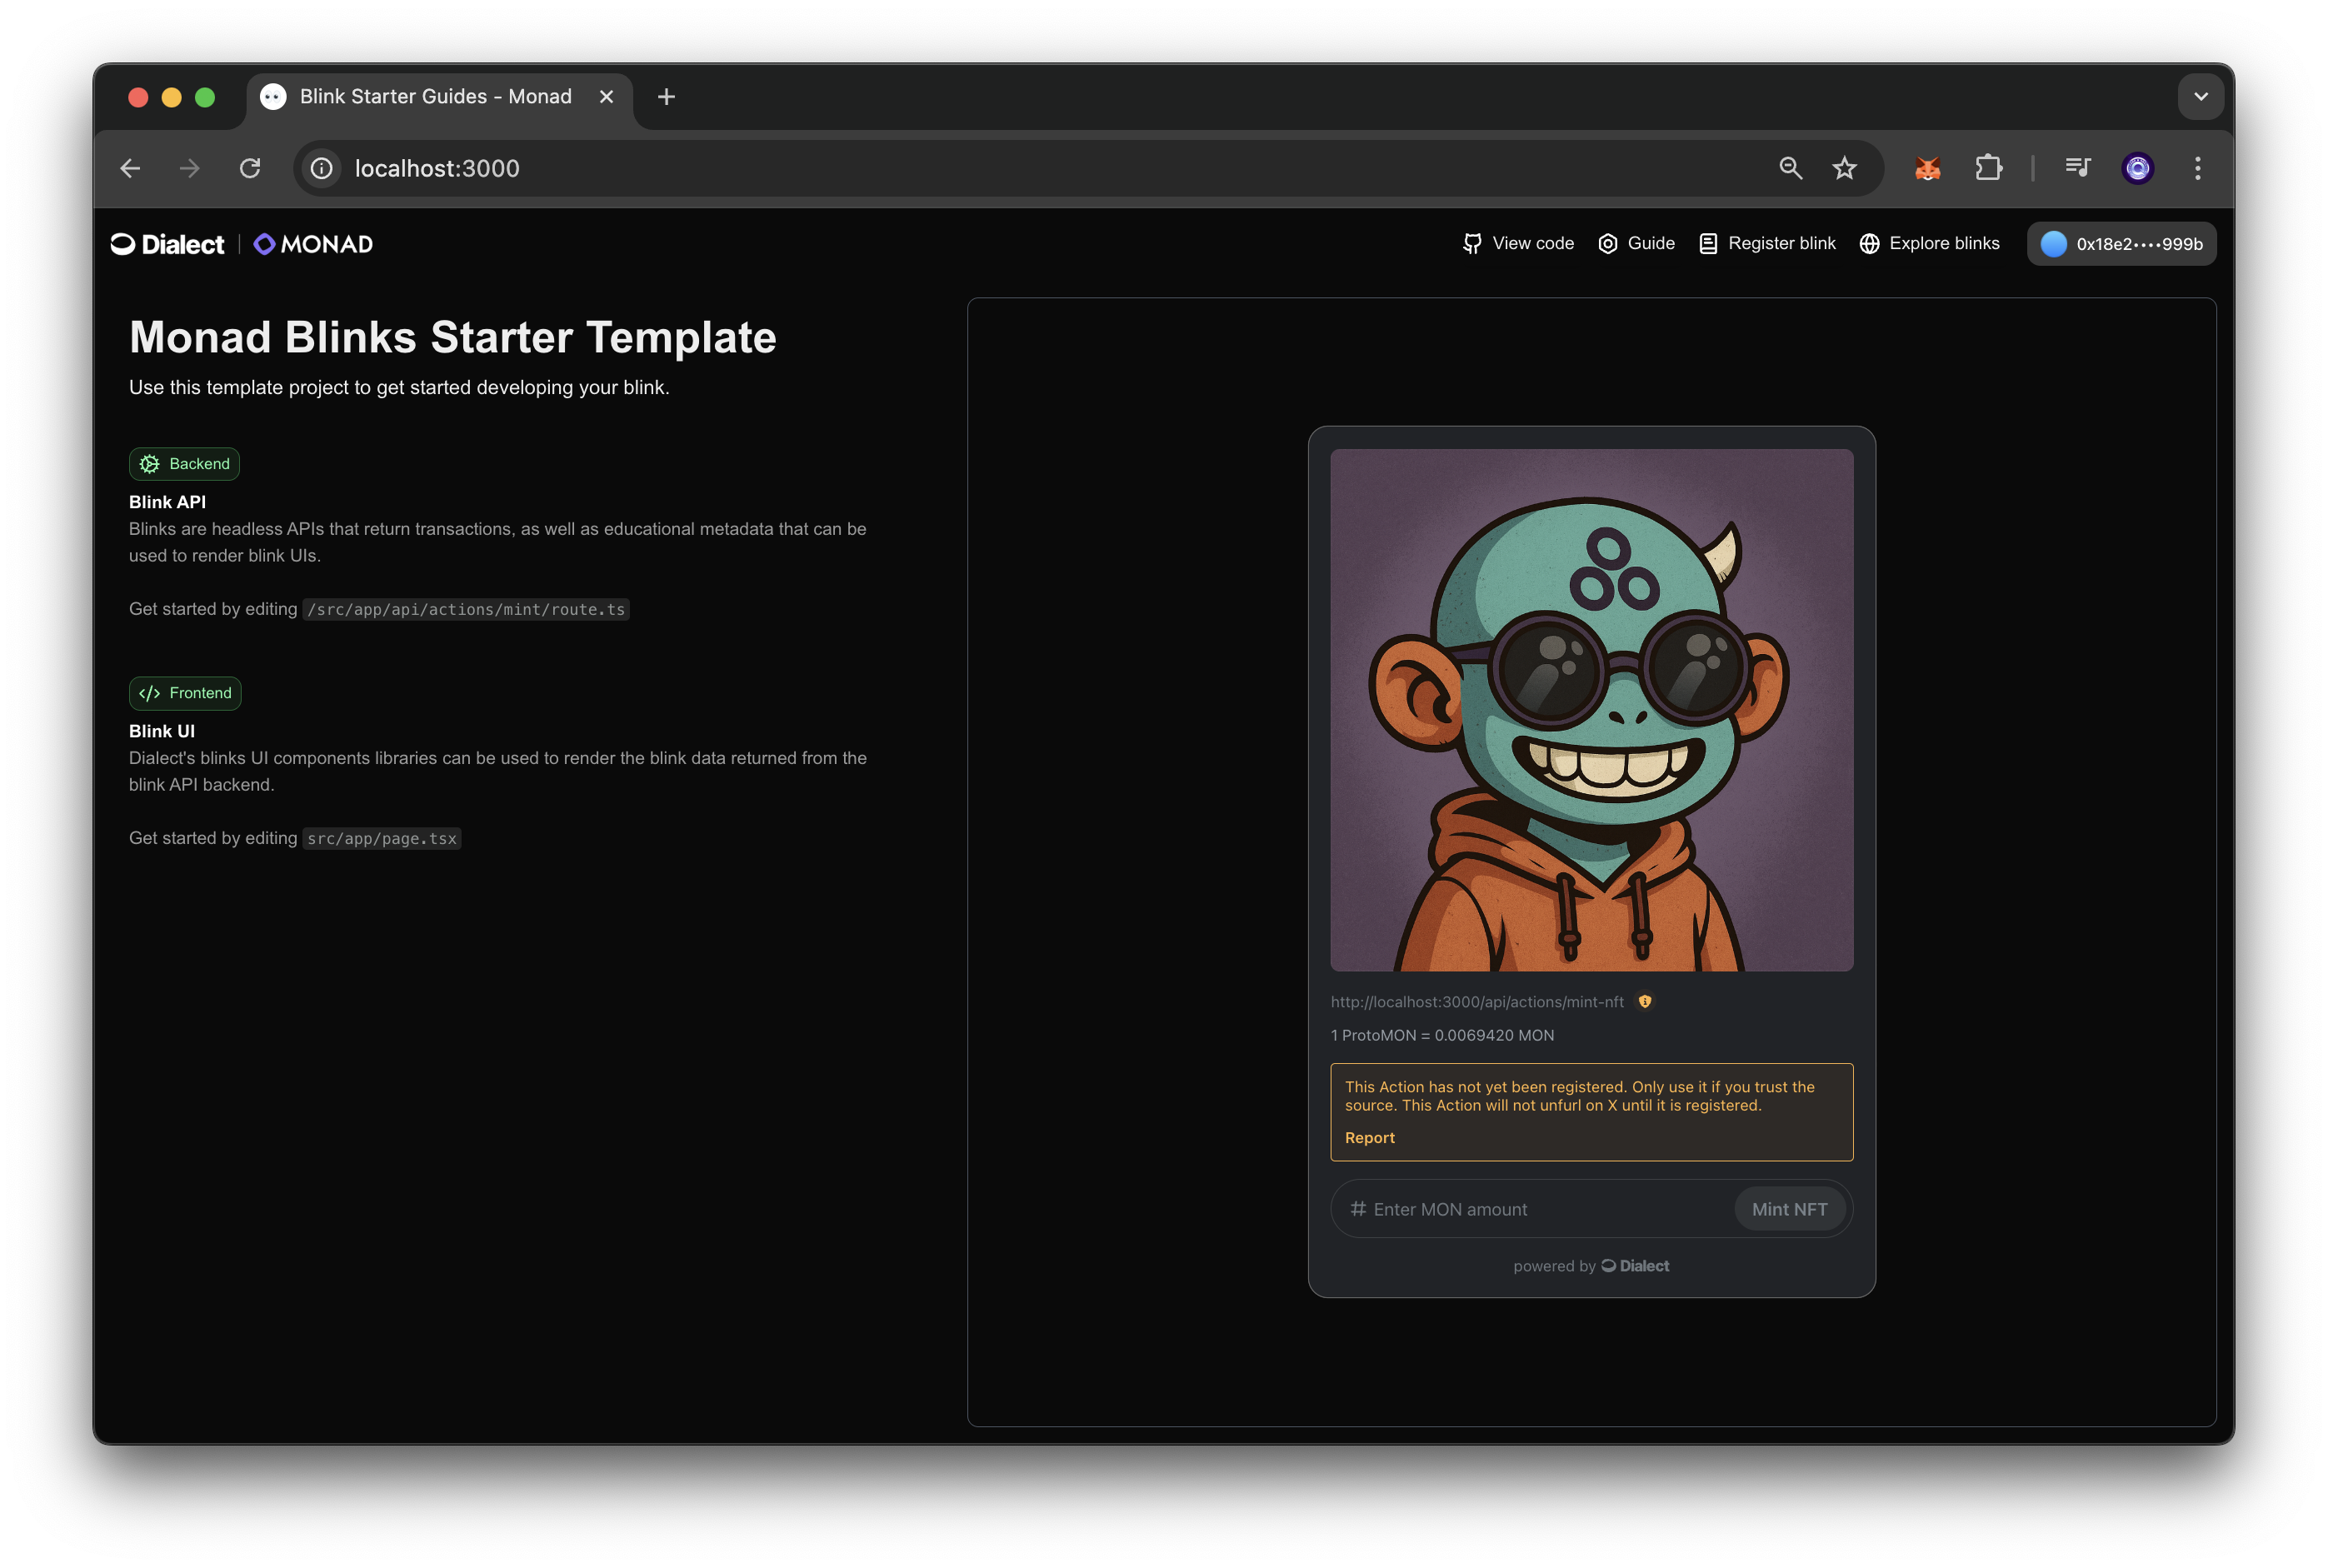Open the media controls icon
This screenshot has height=1568, width=2328.
(x=2077, y=168)
